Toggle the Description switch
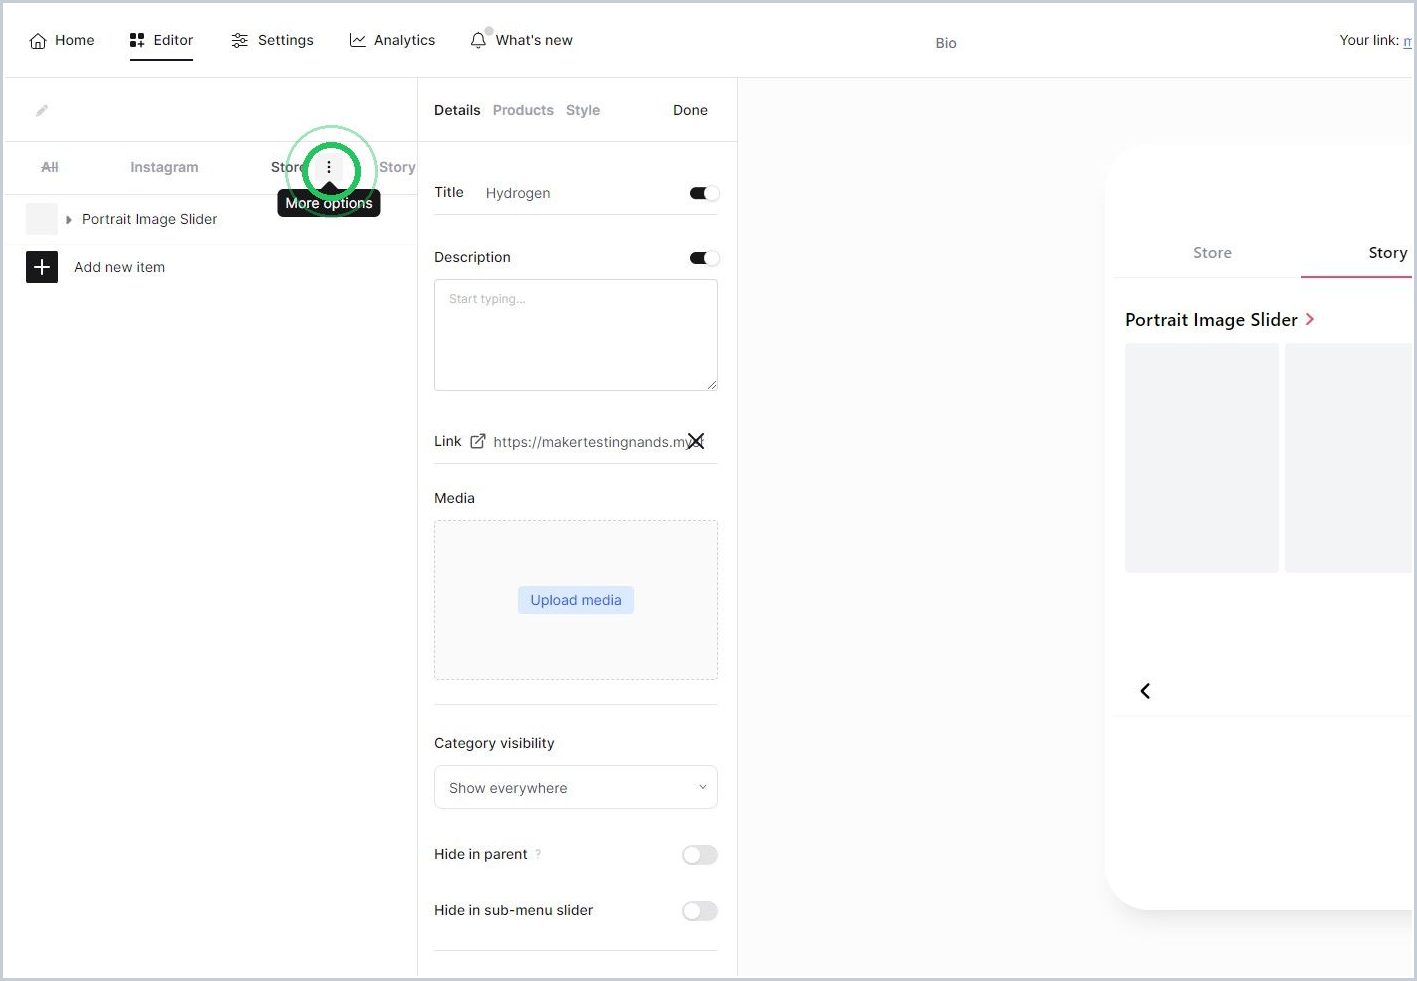Screen dimensions: 1417x981 [704, 258]
